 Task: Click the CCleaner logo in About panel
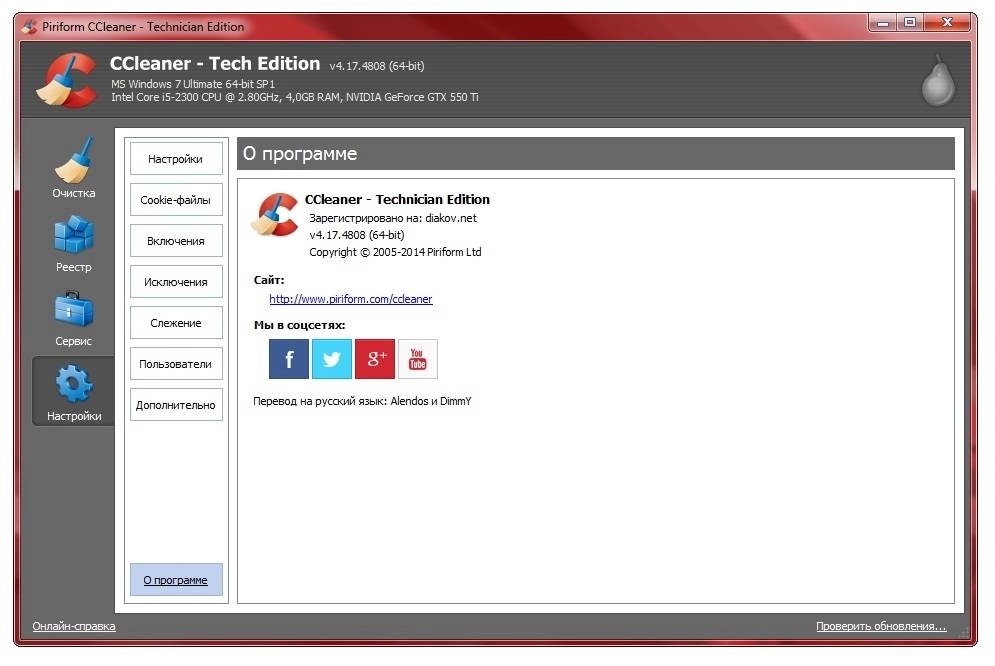click(275, 215)
